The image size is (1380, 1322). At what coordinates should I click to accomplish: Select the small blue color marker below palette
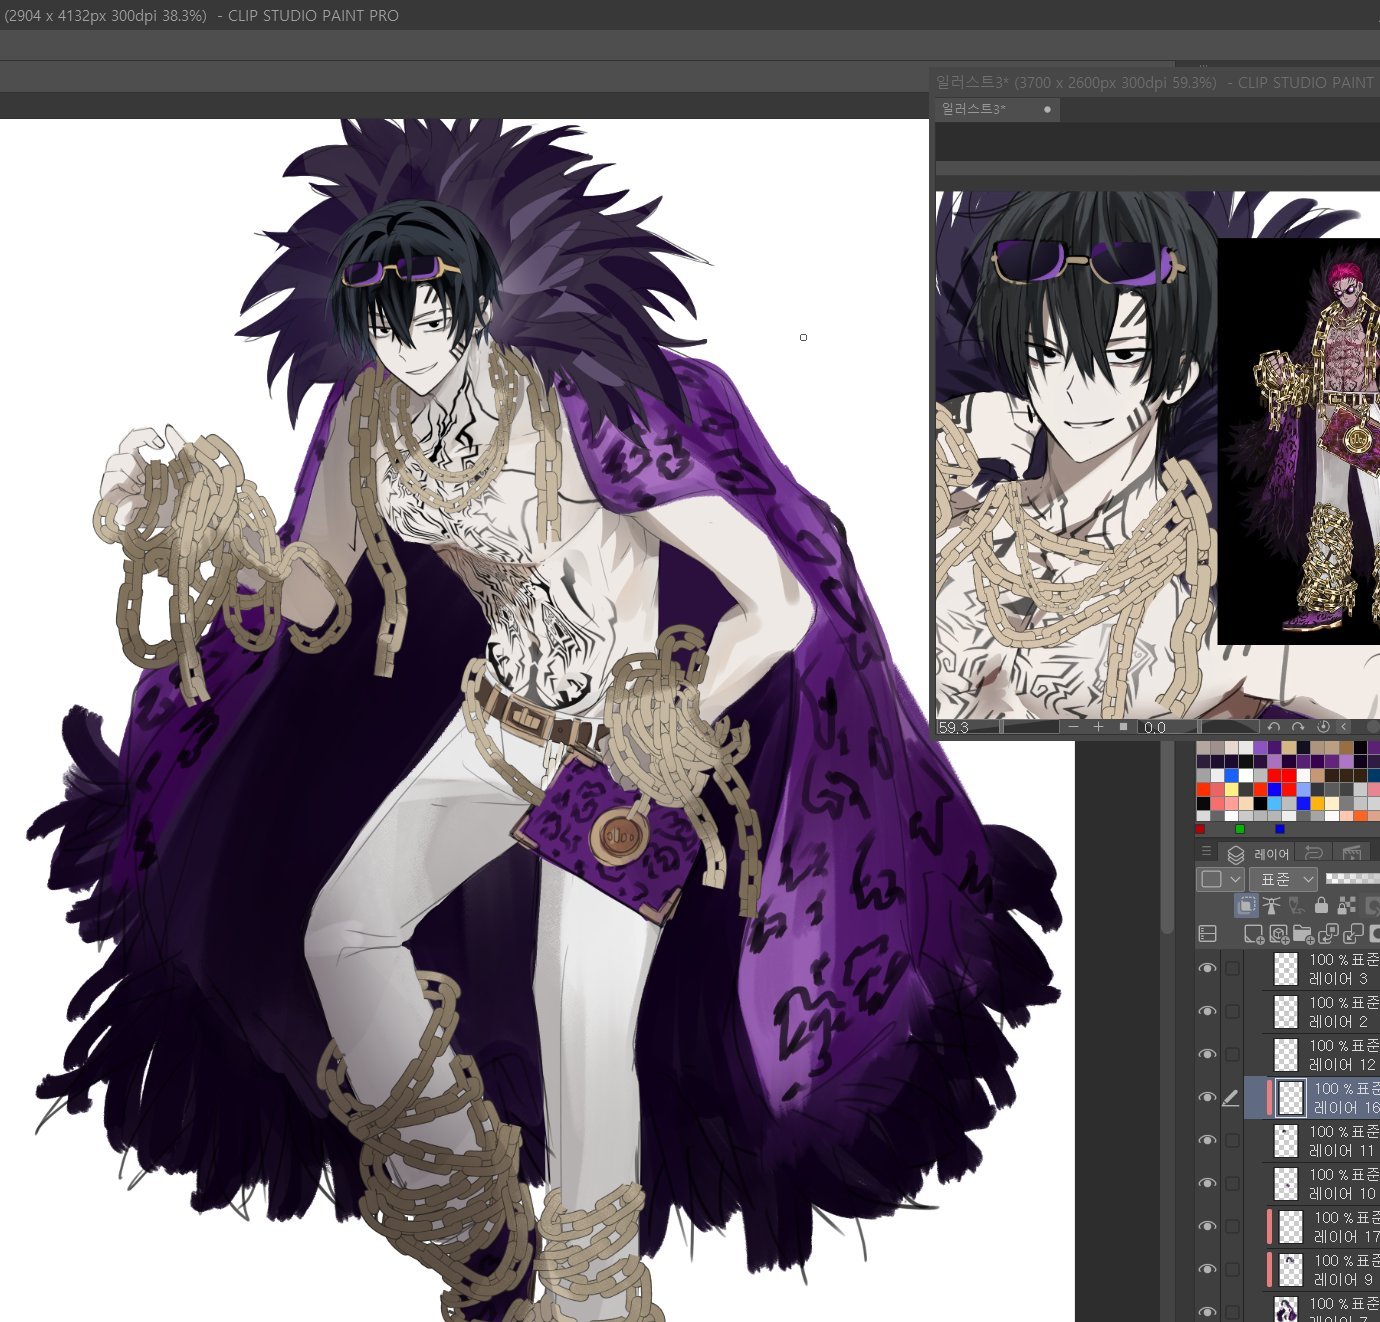[x=1280, y=829]
